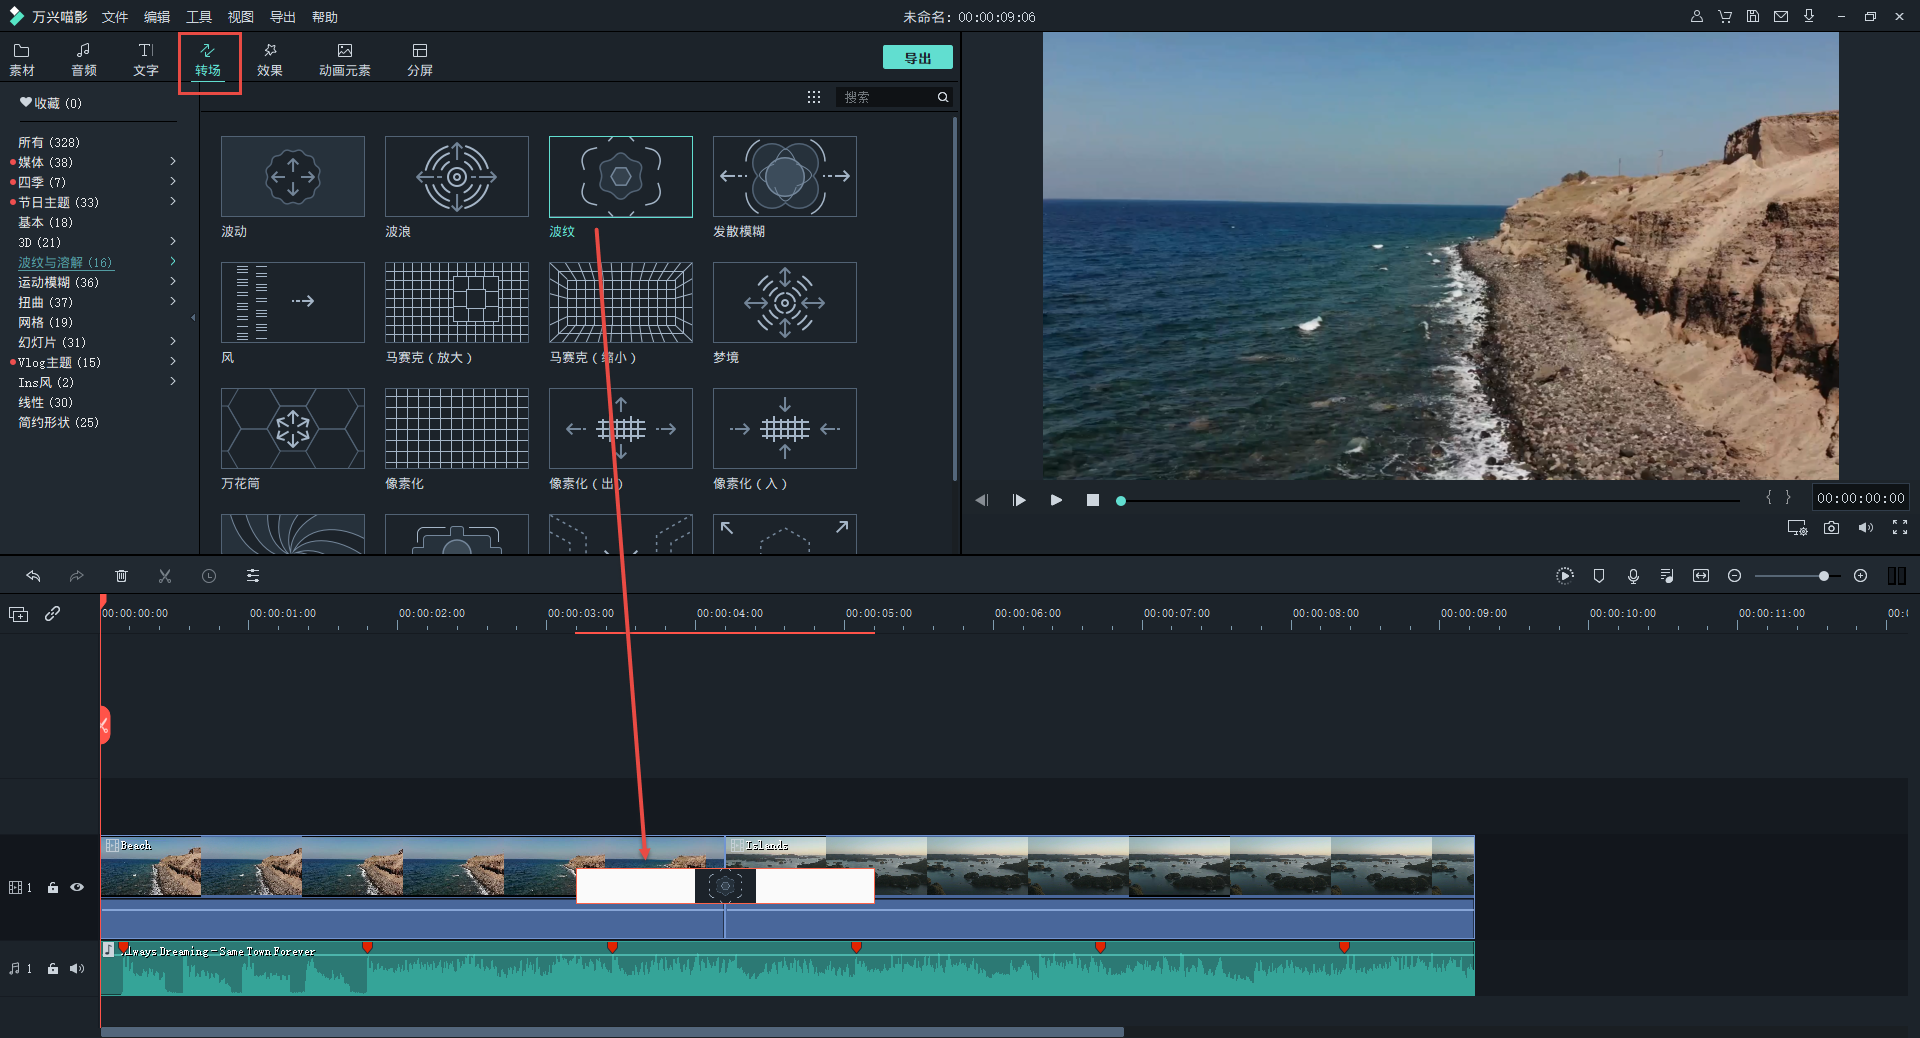Open the 效果 effects tab
The image size is (1920, 1038).
click(x=270, y=60)
